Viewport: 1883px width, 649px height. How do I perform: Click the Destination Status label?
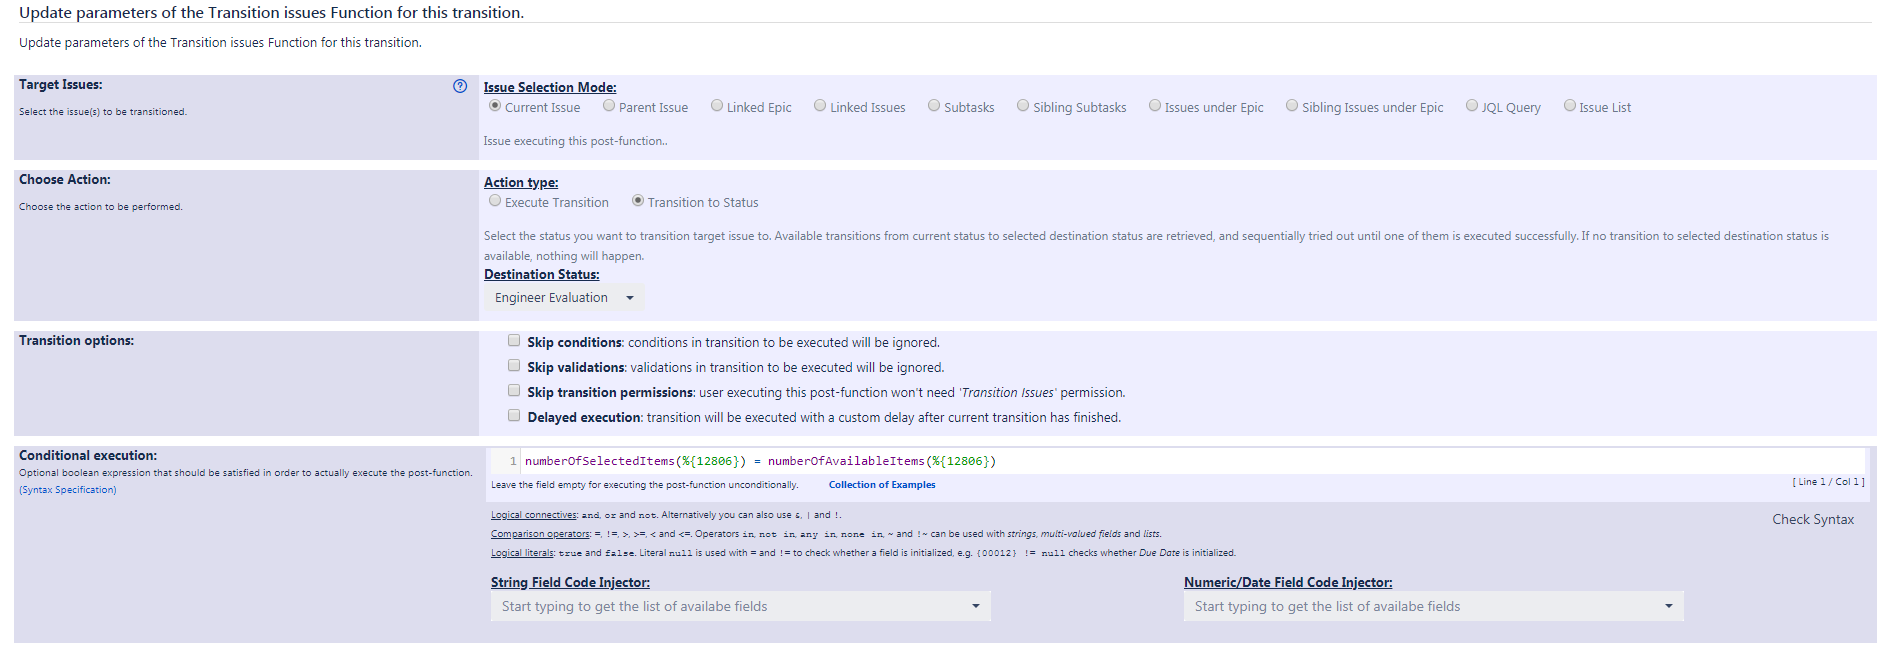542,275
